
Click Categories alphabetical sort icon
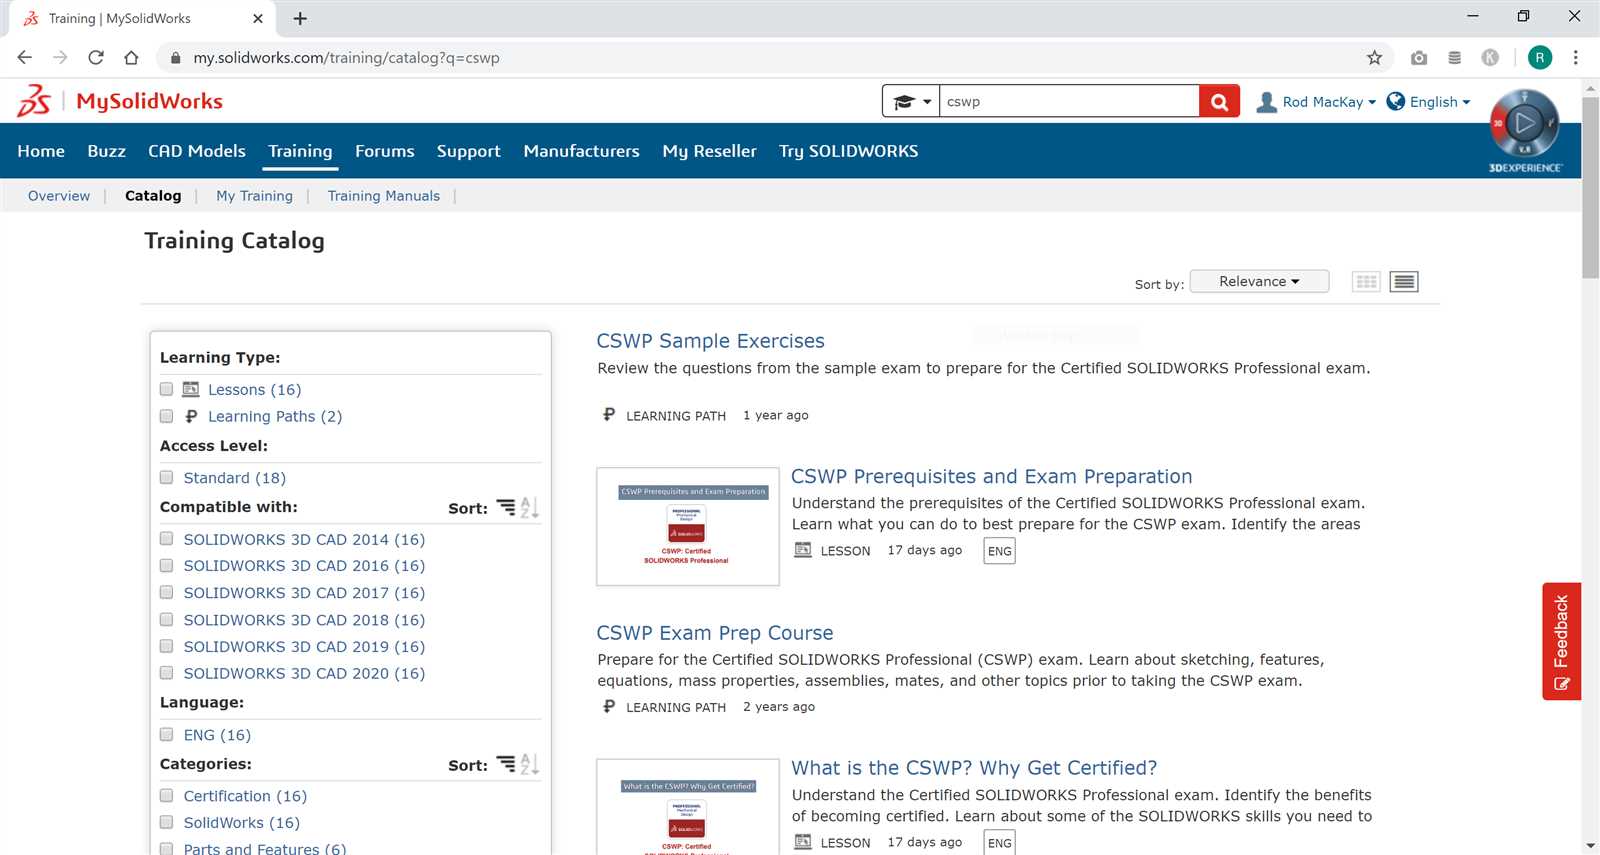[x=529, y=765]
